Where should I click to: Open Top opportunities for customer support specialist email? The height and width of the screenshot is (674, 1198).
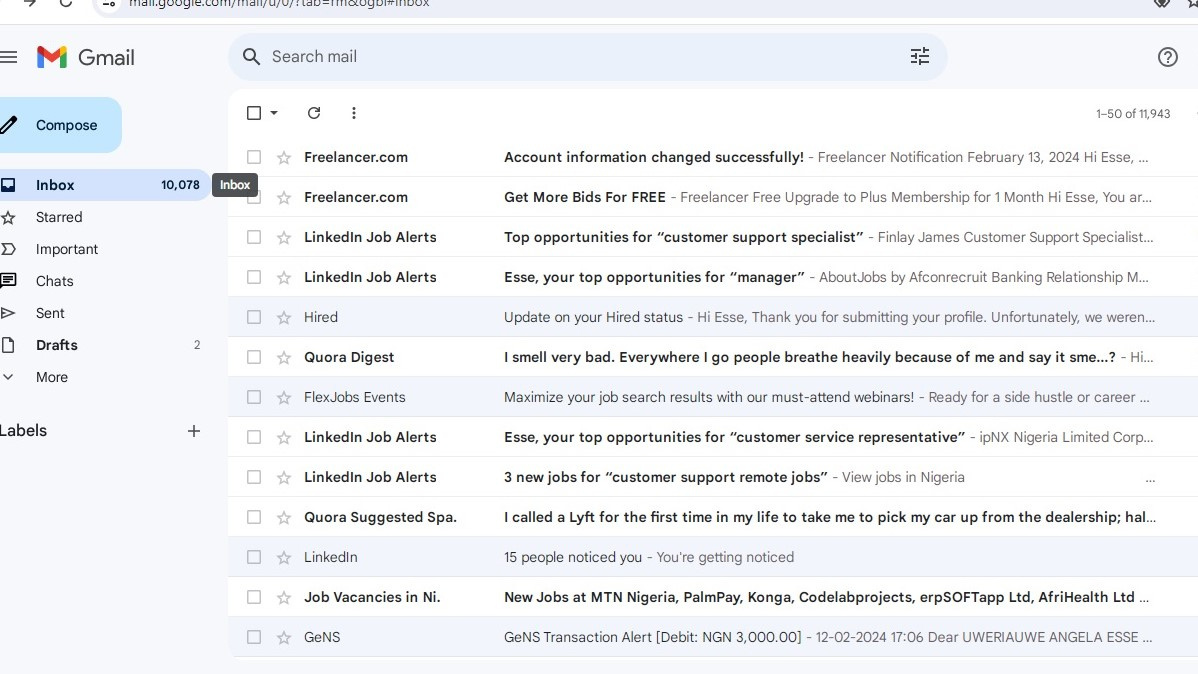[x=713, y=237]
